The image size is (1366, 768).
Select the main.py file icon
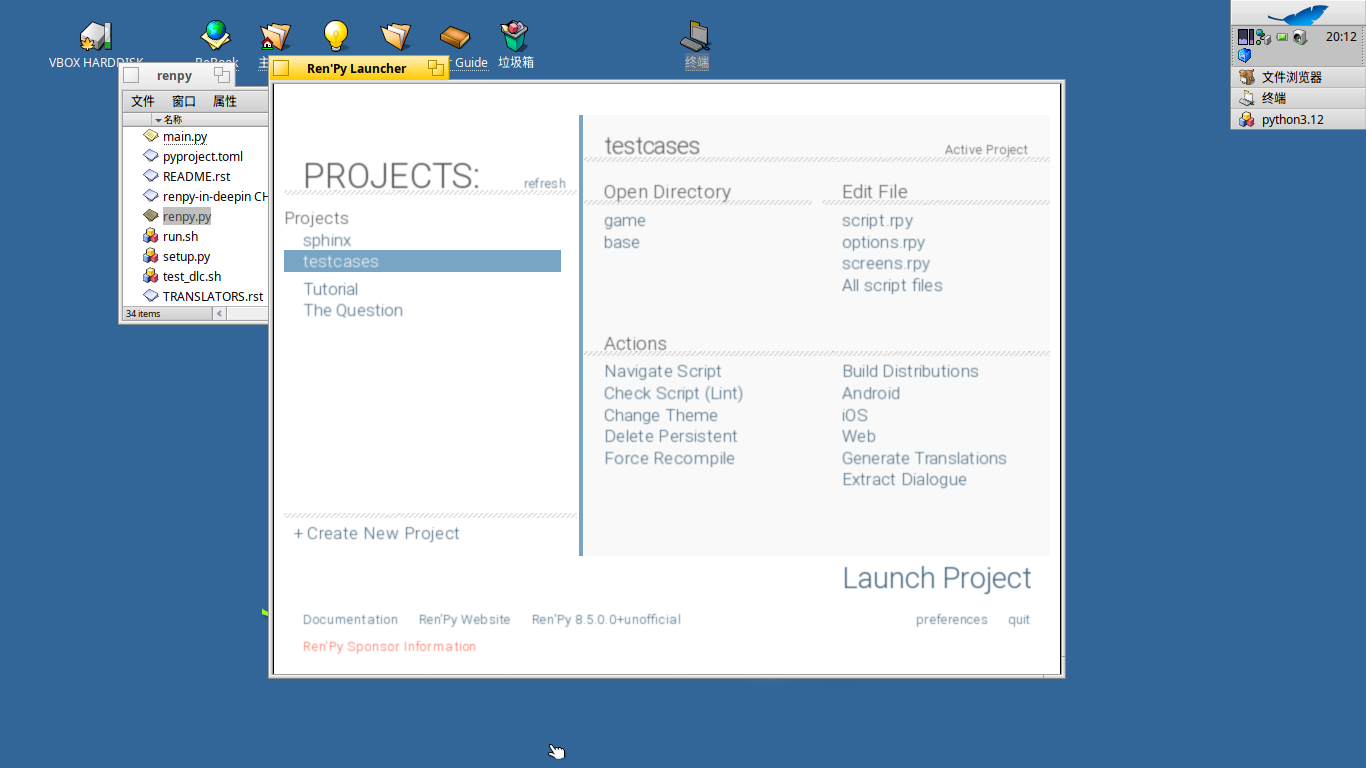[151, 137]
